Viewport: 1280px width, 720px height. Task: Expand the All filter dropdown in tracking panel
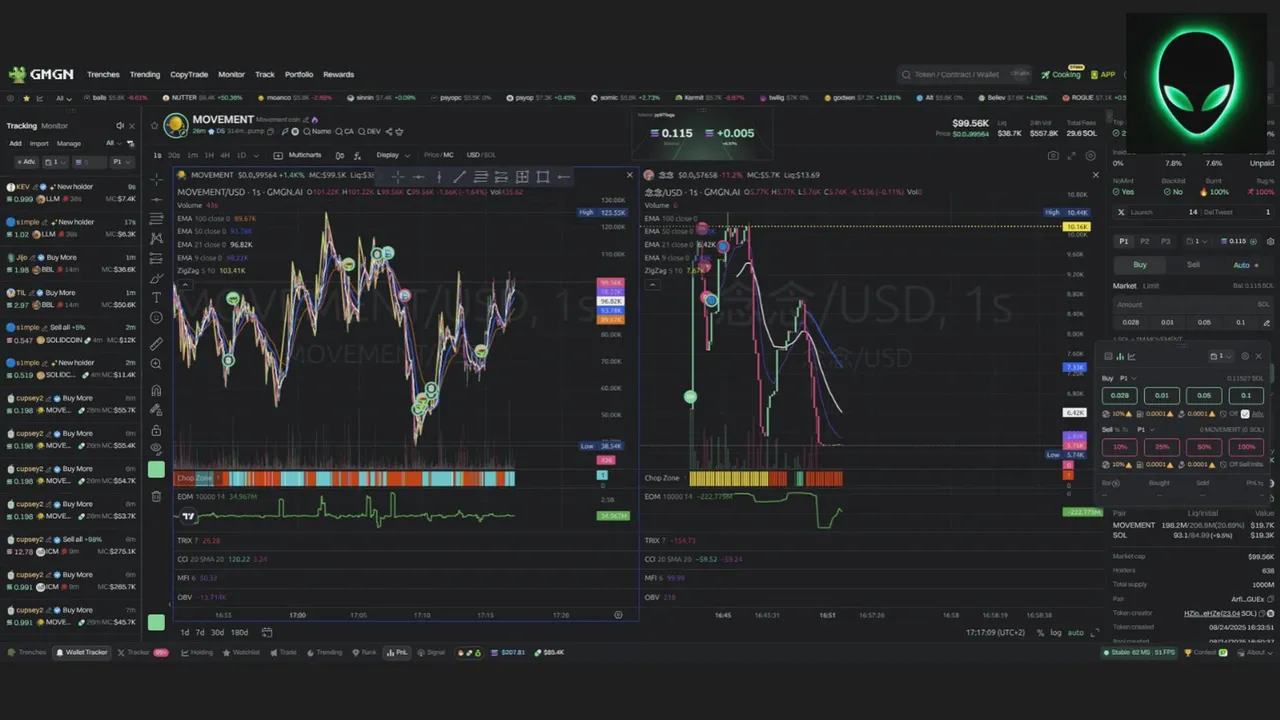[113, 143]
